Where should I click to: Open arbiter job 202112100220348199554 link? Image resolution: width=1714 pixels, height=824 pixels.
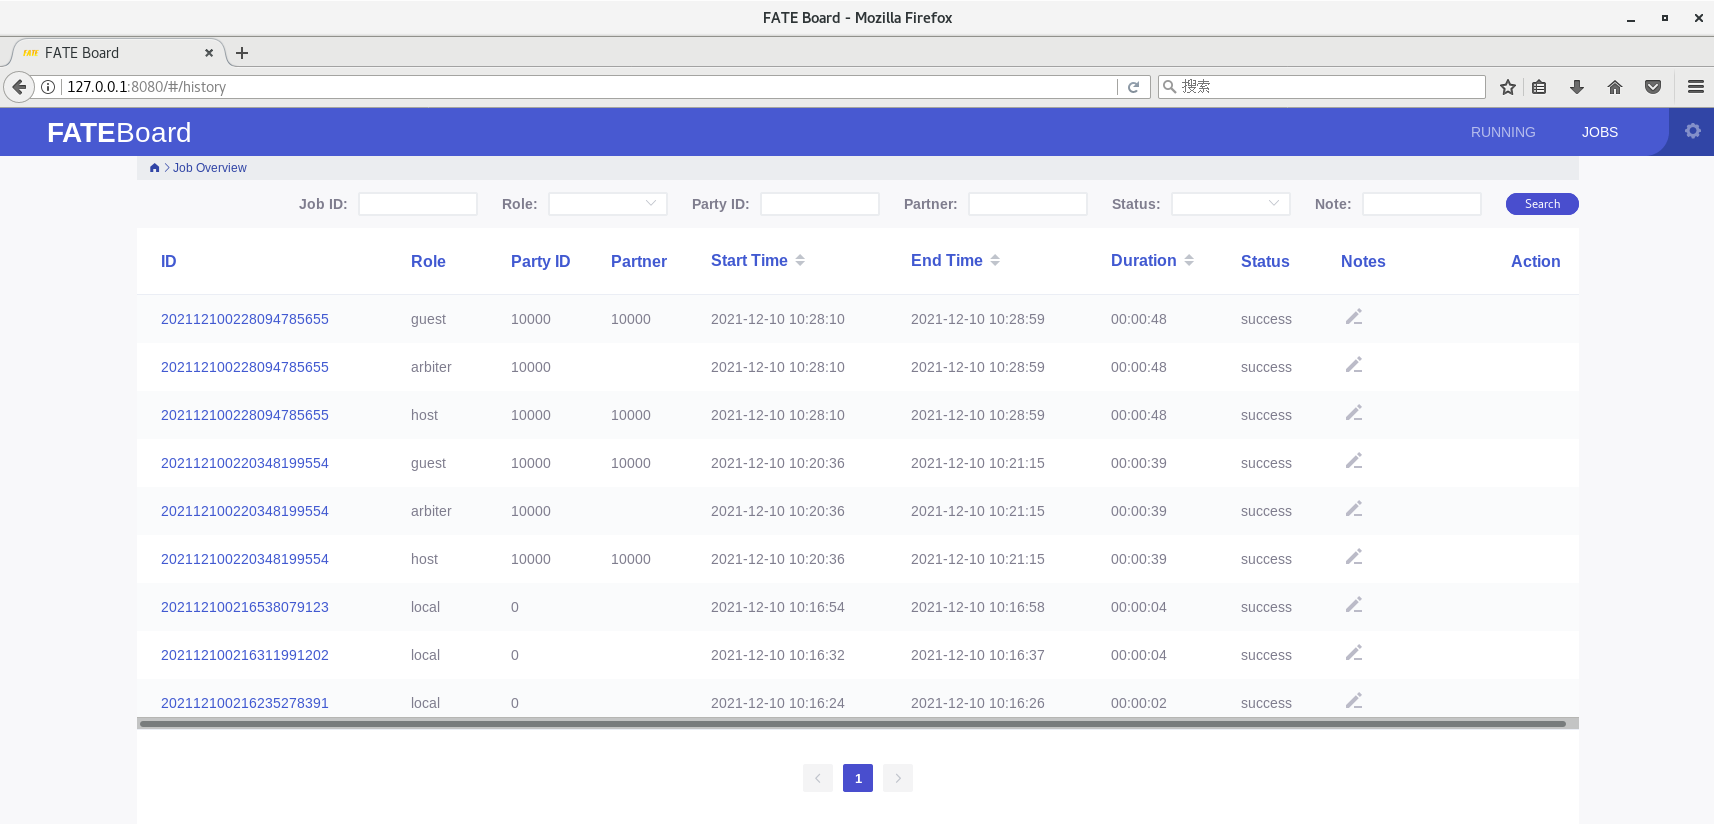click(x=245, y=511)
